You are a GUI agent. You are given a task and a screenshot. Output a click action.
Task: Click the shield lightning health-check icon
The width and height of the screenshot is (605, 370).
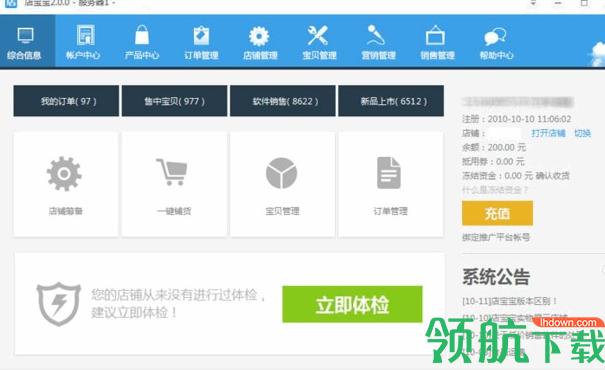coord(59,304)
